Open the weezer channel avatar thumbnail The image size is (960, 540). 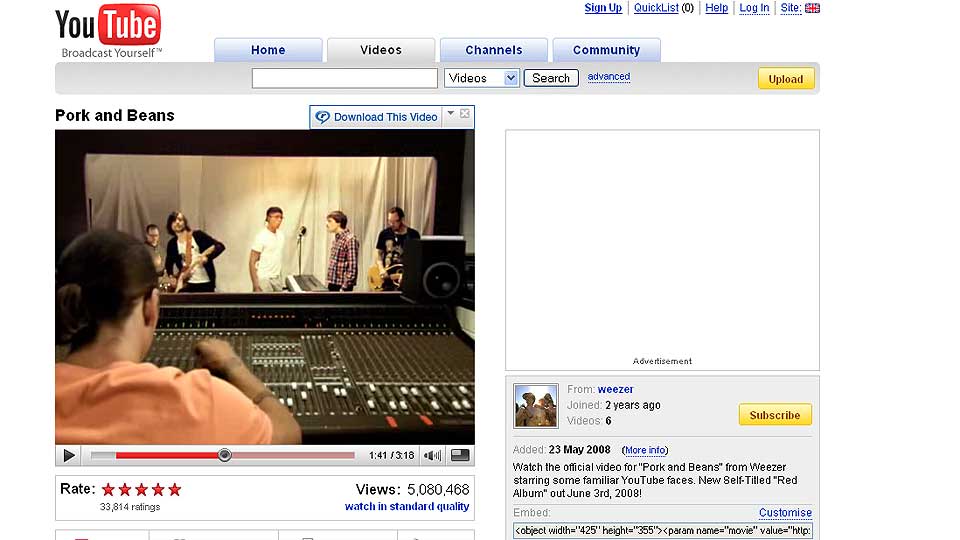click(x=536, y=406)
